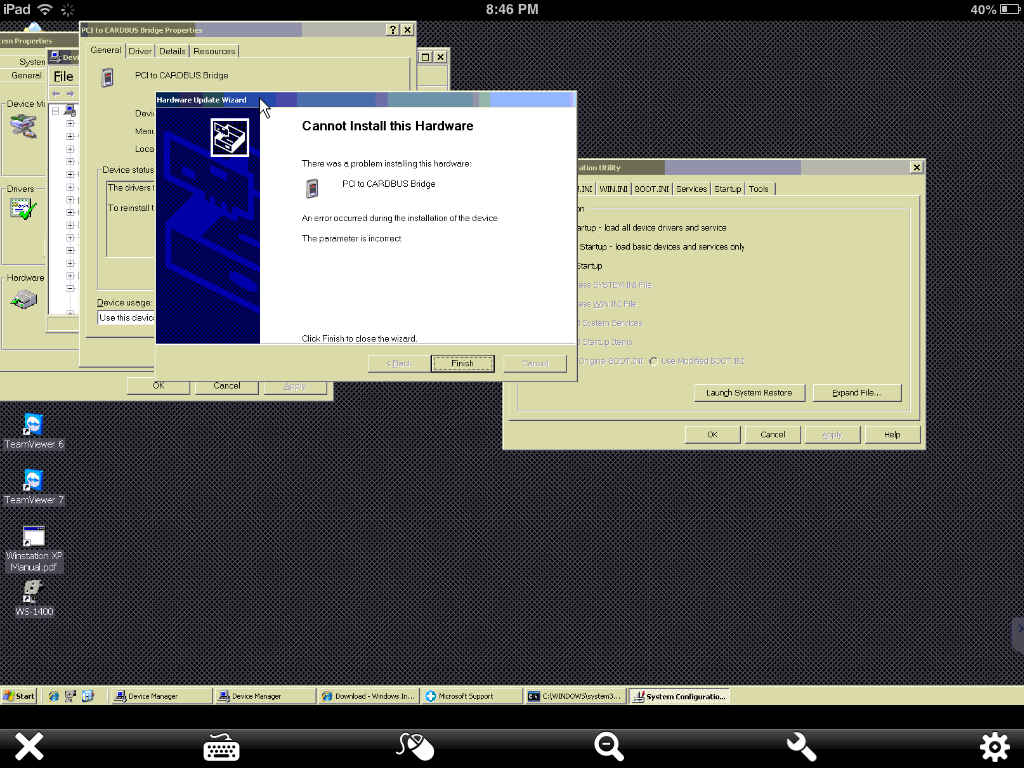Switch to the BOOT.INI tab
This screenshot has height=768, width=1024.
click(651, 188)
